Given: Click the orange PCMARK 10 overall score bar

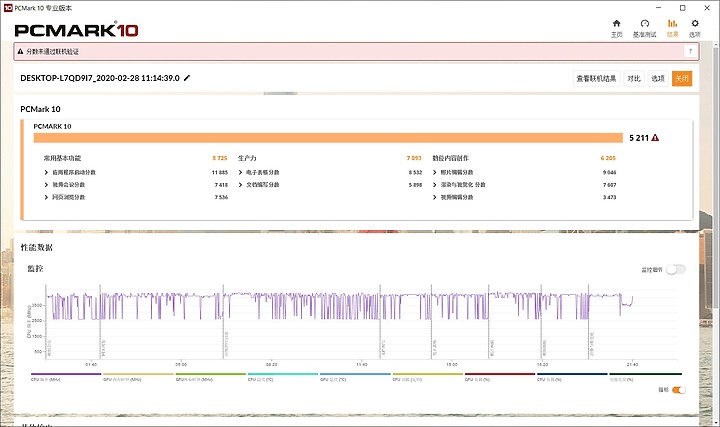Looking at the screenshot, I should tap(328, 138).
